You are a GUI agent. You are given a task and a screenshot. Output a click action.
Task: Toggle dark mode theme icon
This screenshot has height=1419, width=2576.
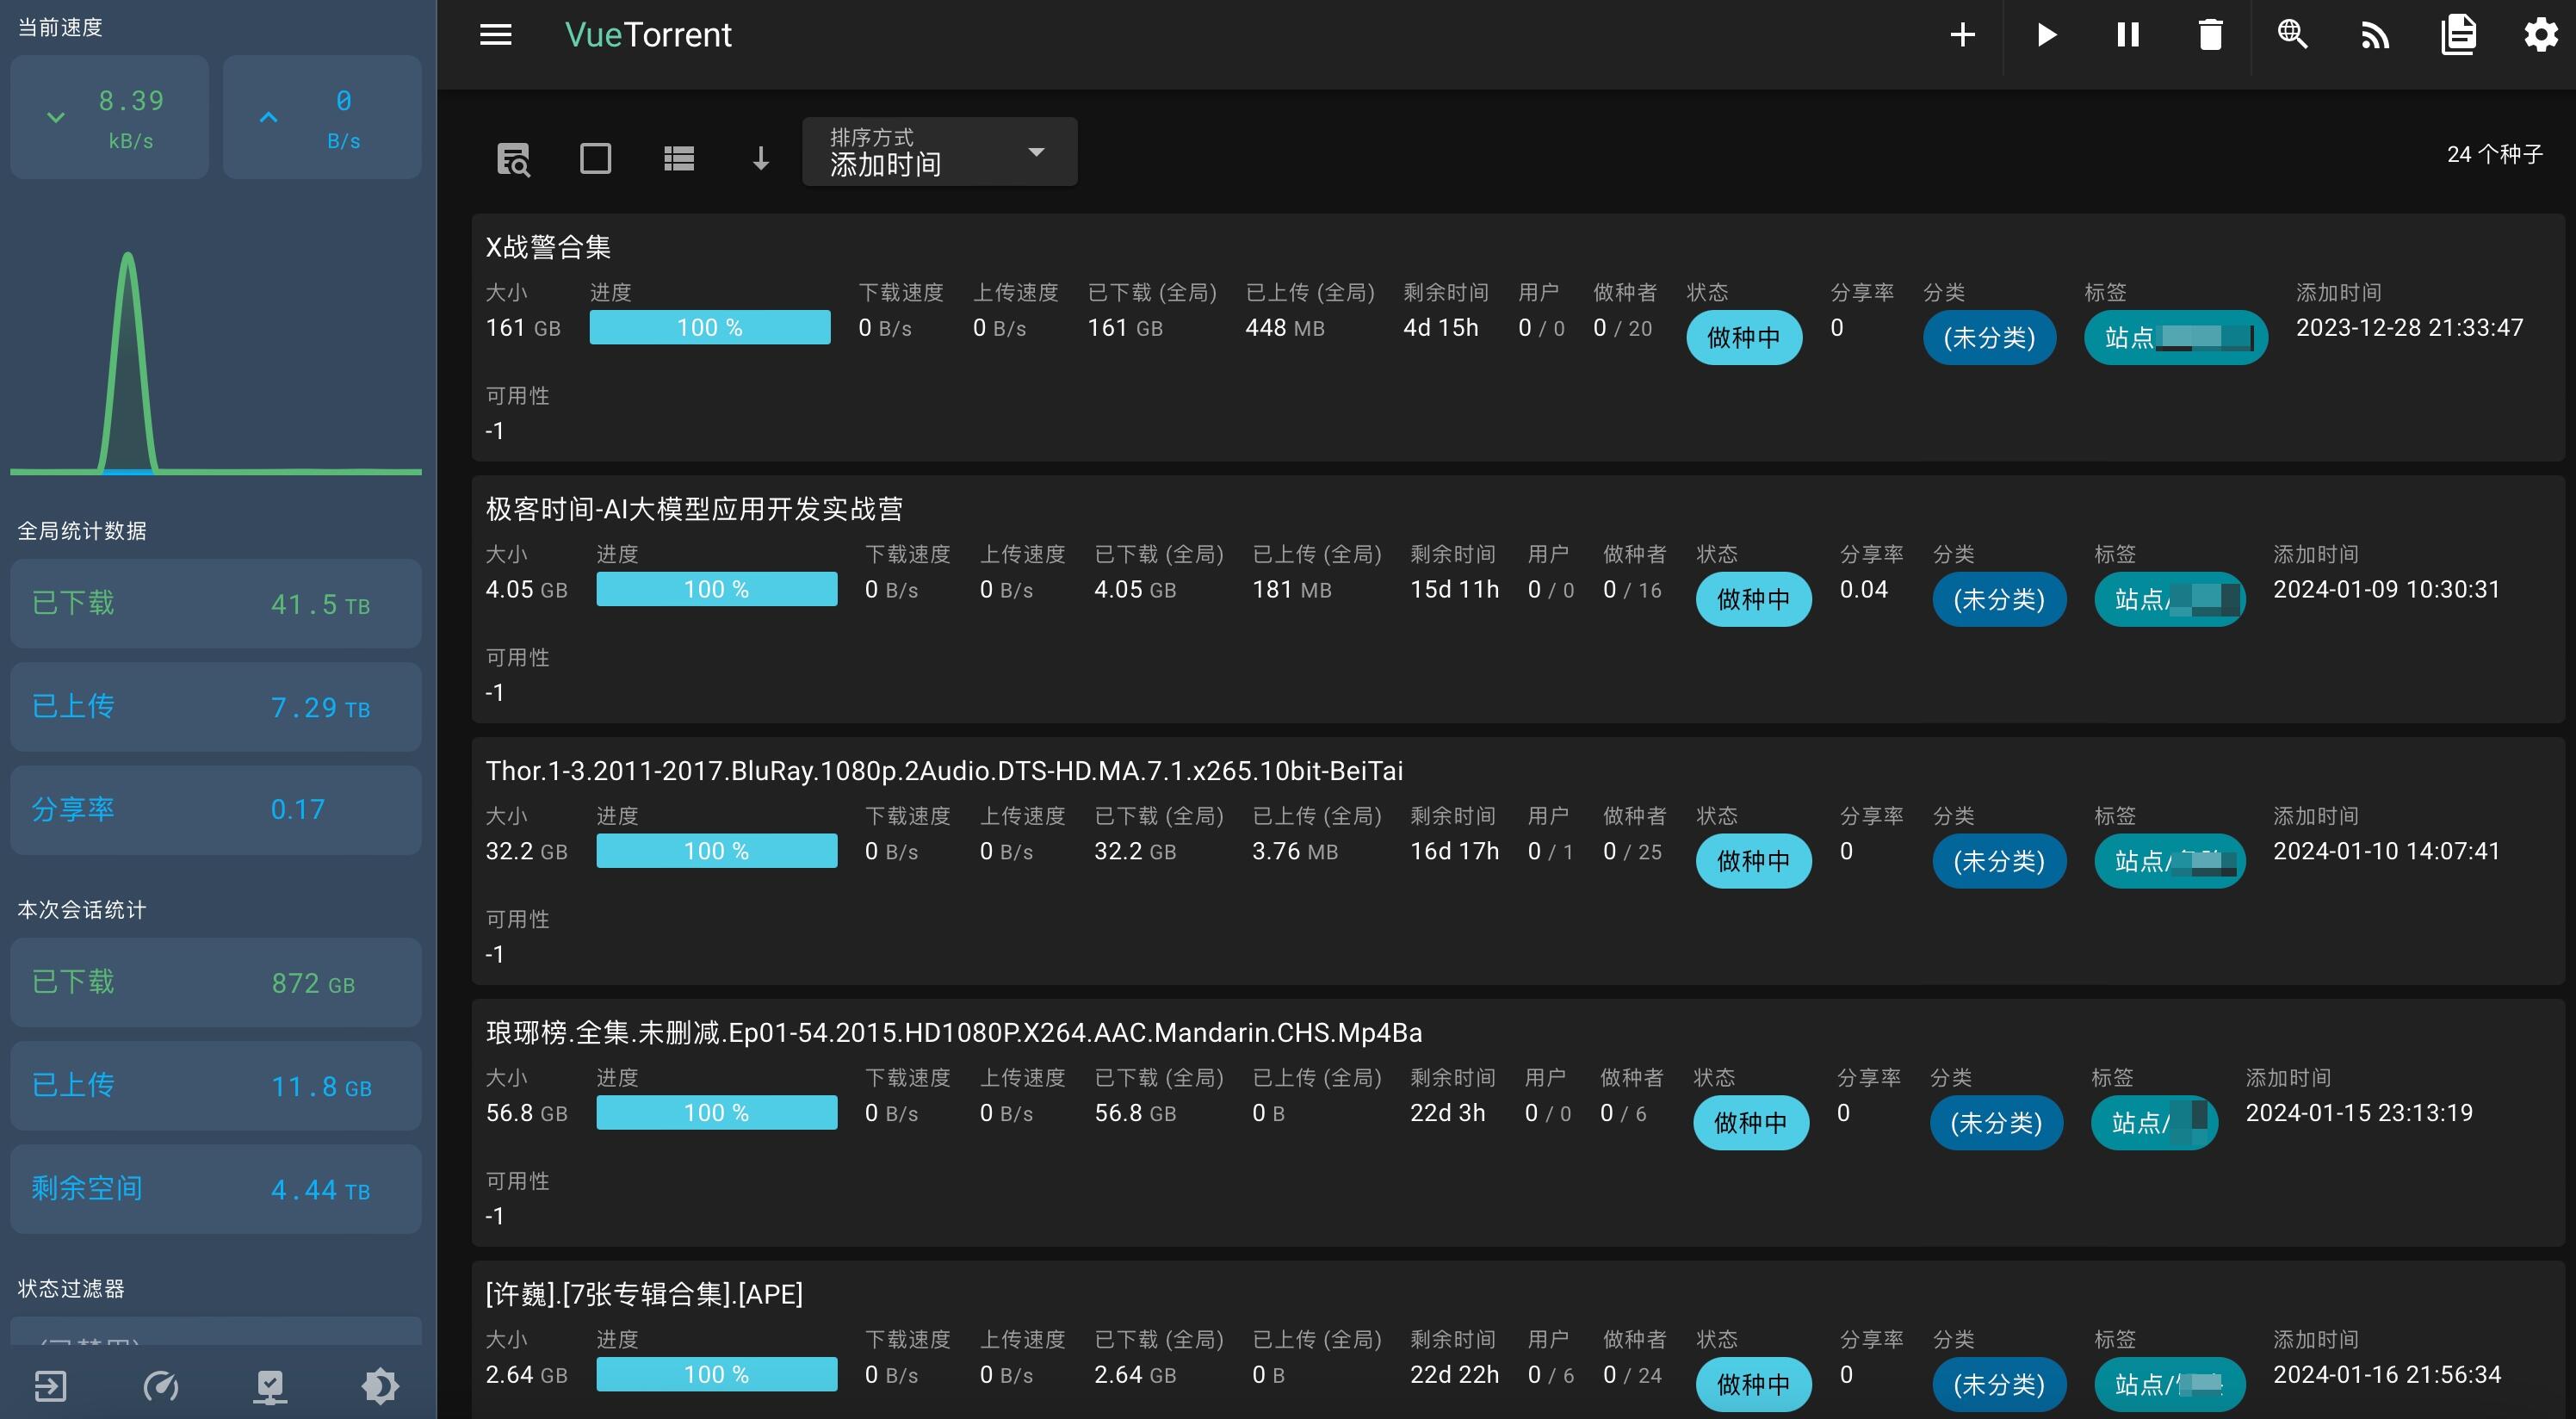(x=380, y=1386)
